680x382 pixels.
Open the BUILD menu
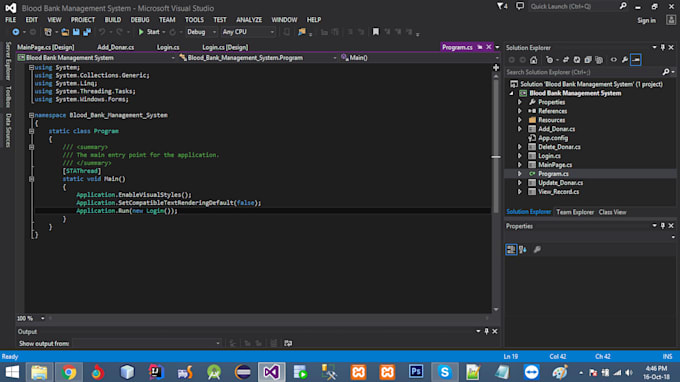(x=113, y=20)
